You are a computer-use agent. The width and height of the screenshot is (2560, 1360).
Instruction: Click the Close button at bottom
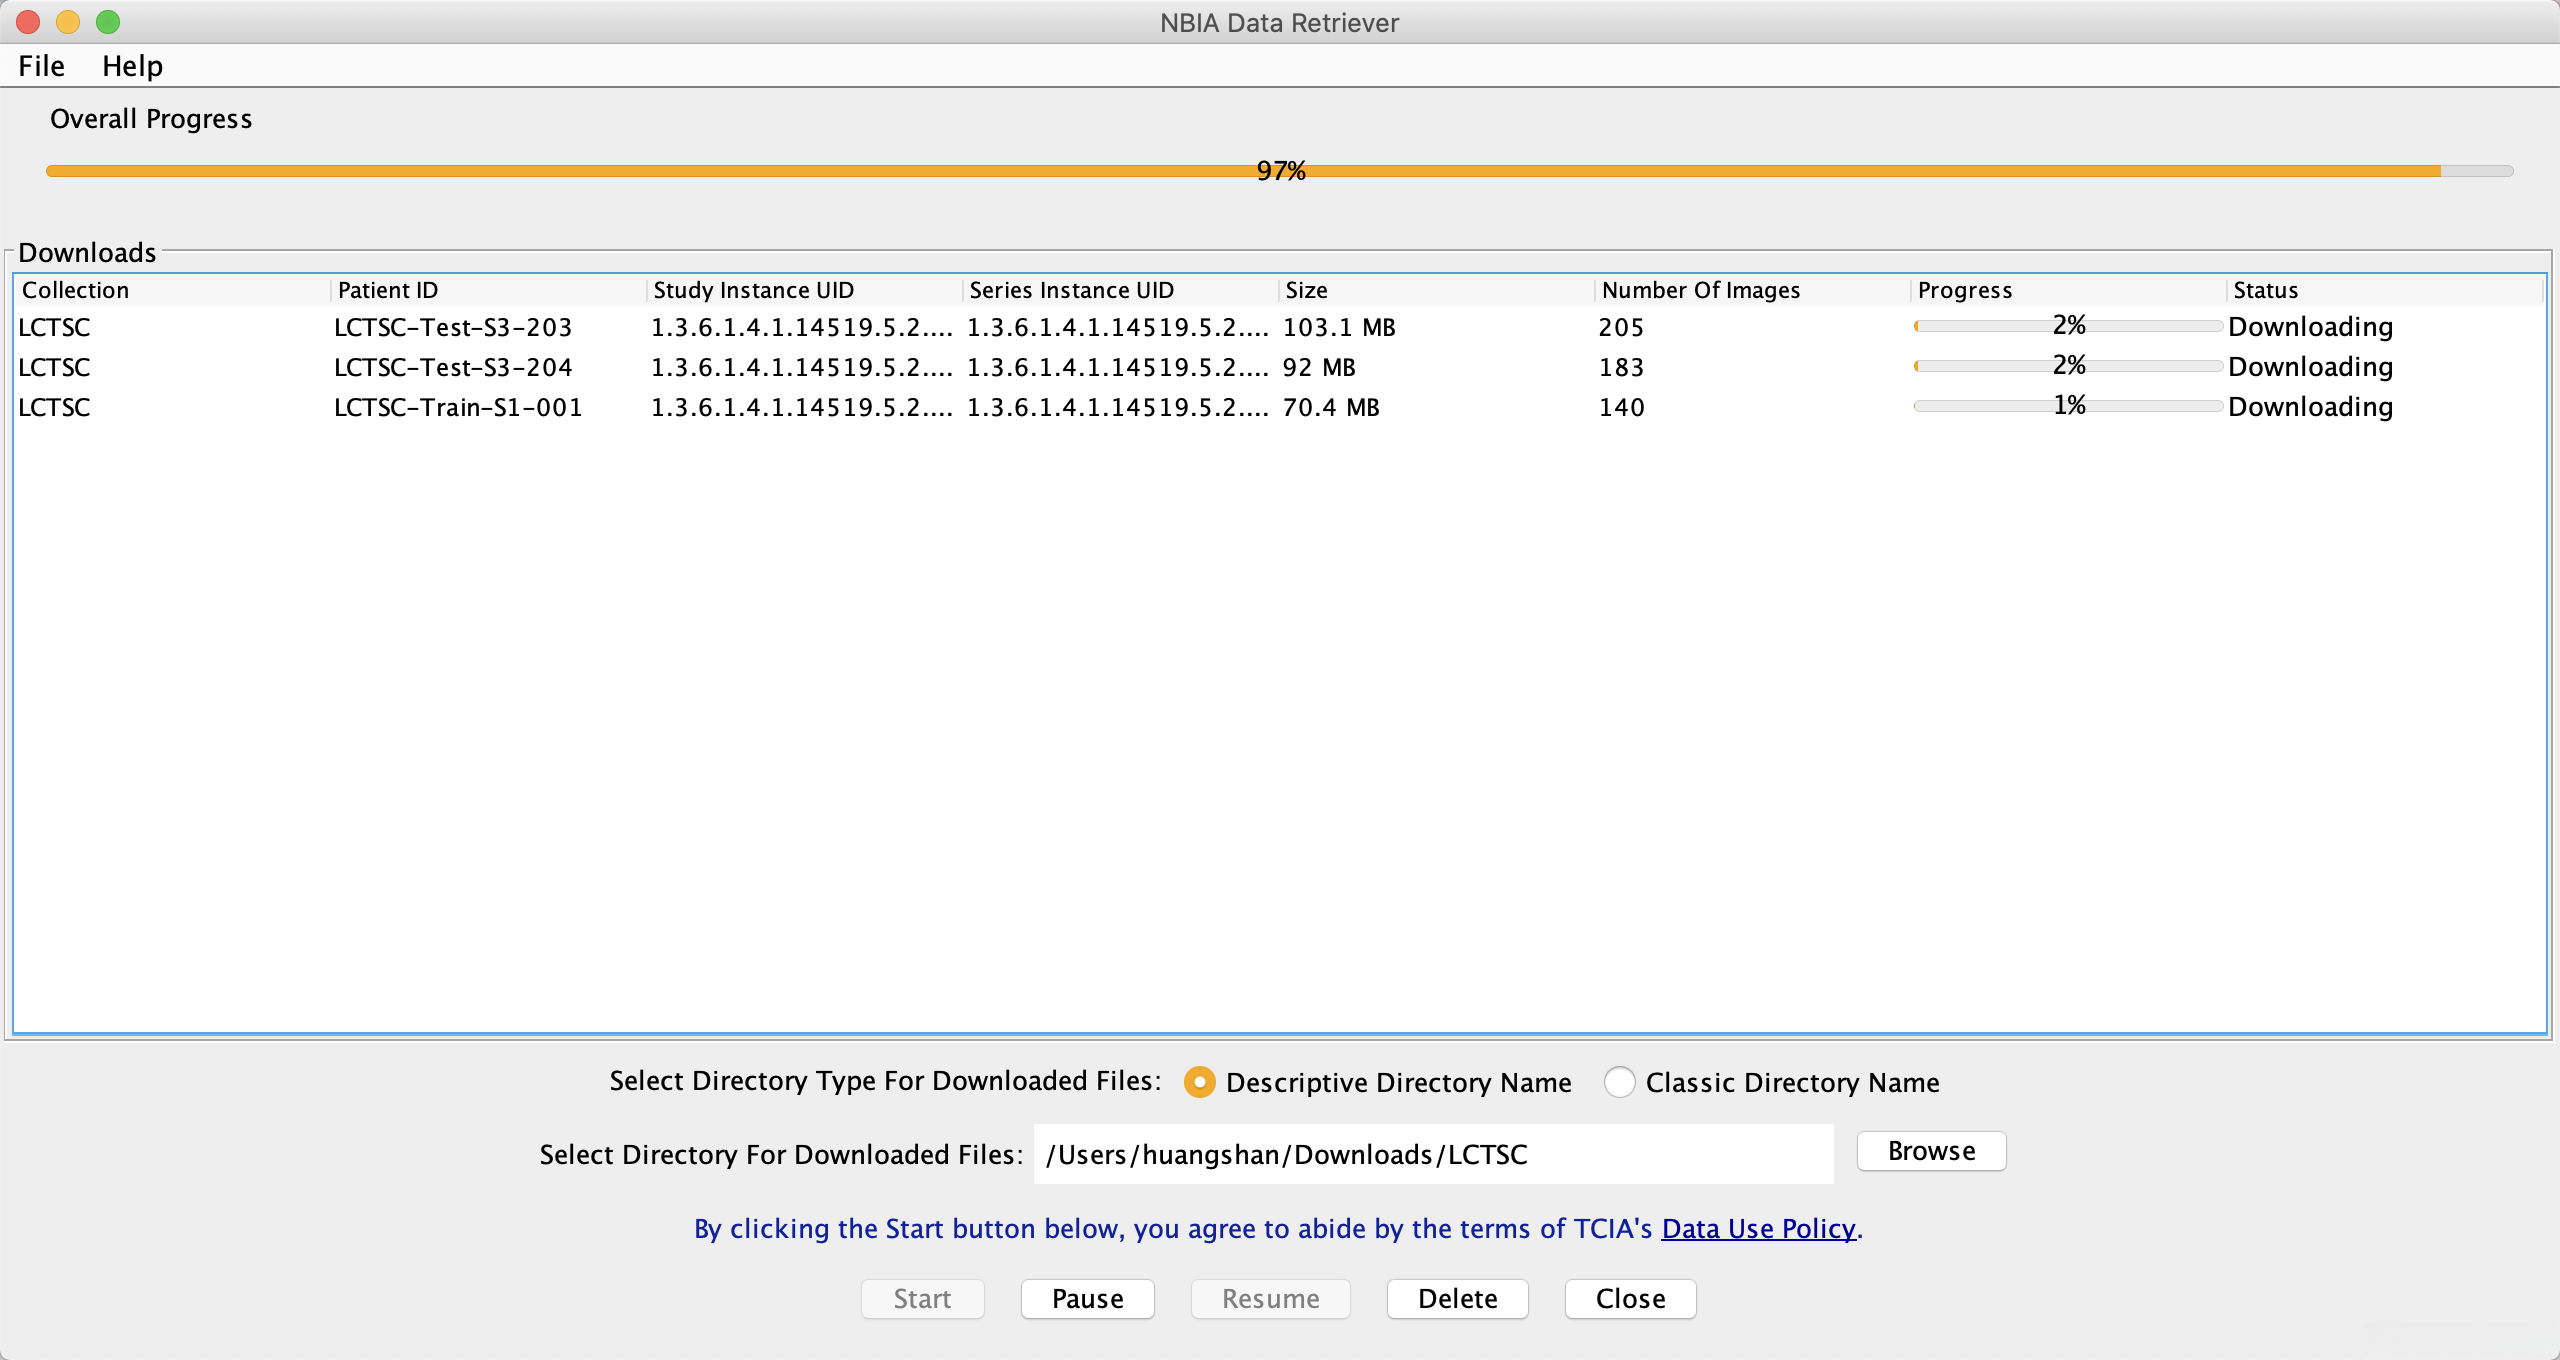[x=1630, y=1299]
